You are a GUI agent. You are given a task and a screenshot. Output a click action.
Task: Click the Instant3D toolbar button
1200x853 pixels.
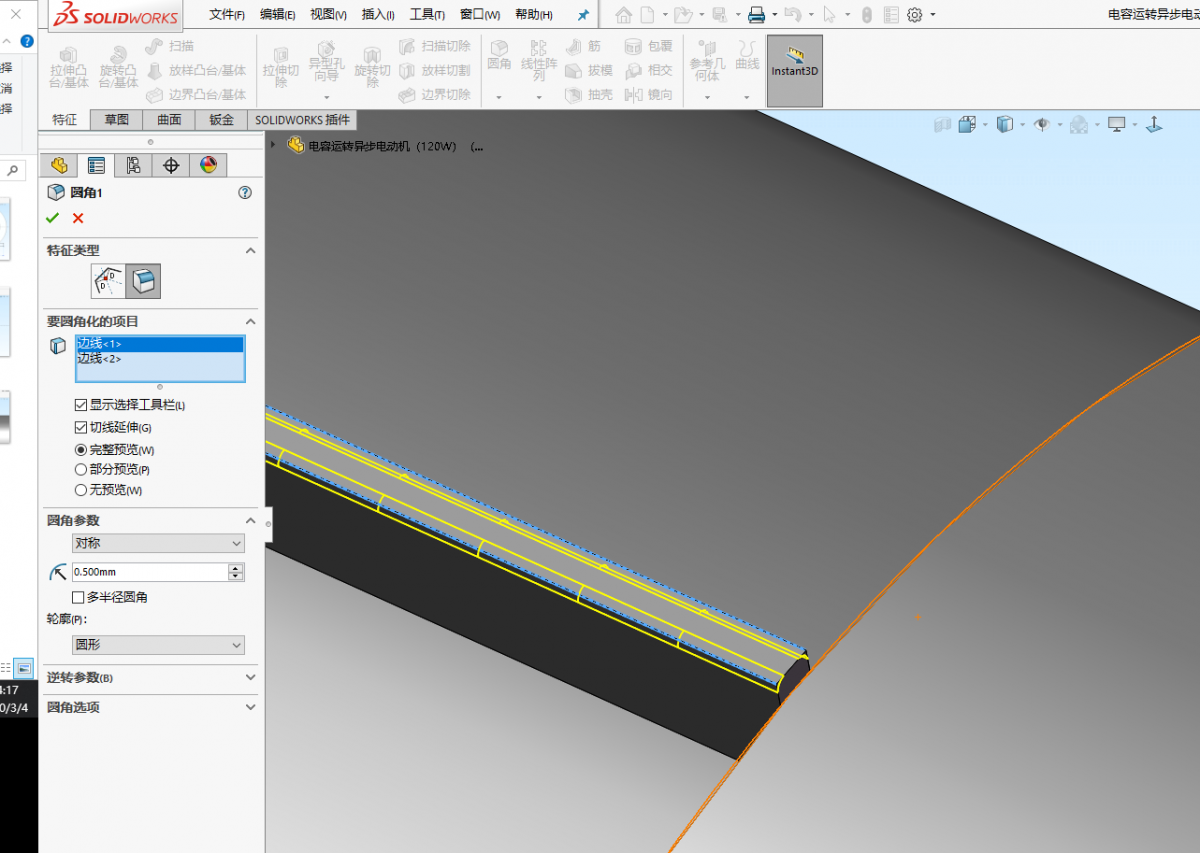(x=795, y=71)
